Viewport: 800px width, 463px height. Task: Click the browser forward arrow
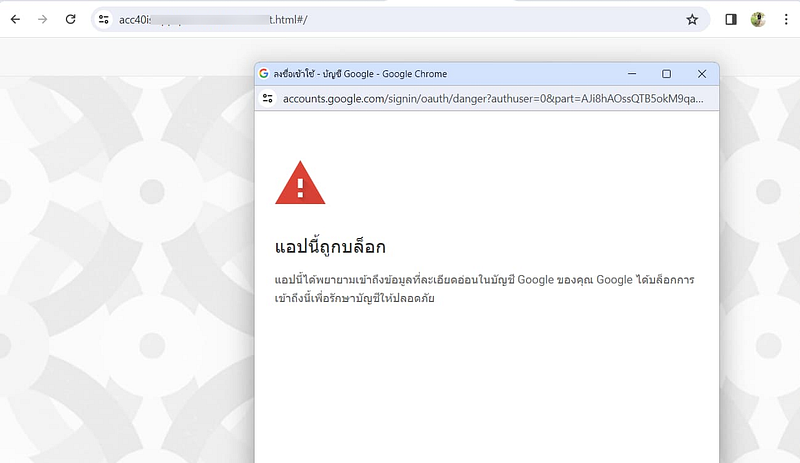(x=42, y=19)
